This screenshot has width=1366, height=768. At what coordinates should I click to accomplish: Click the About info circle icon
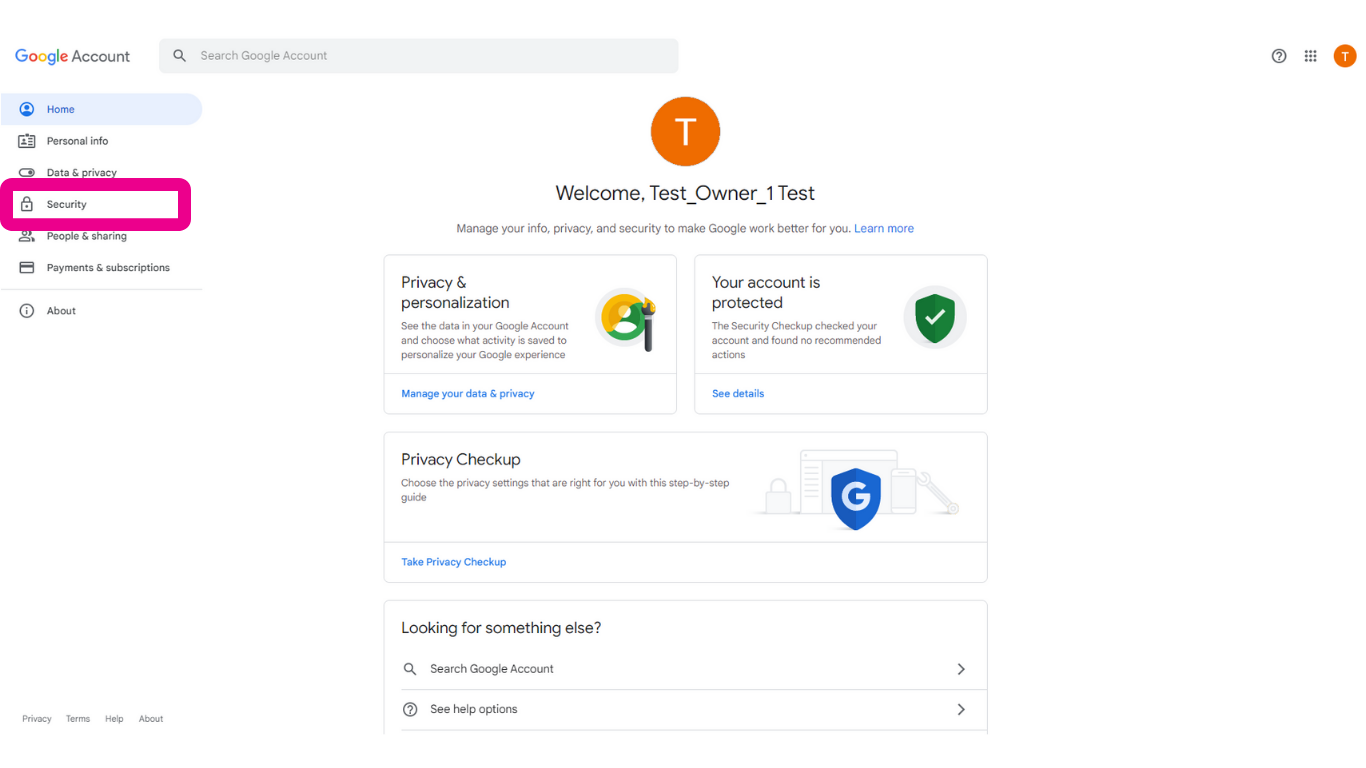pos(27,311)
